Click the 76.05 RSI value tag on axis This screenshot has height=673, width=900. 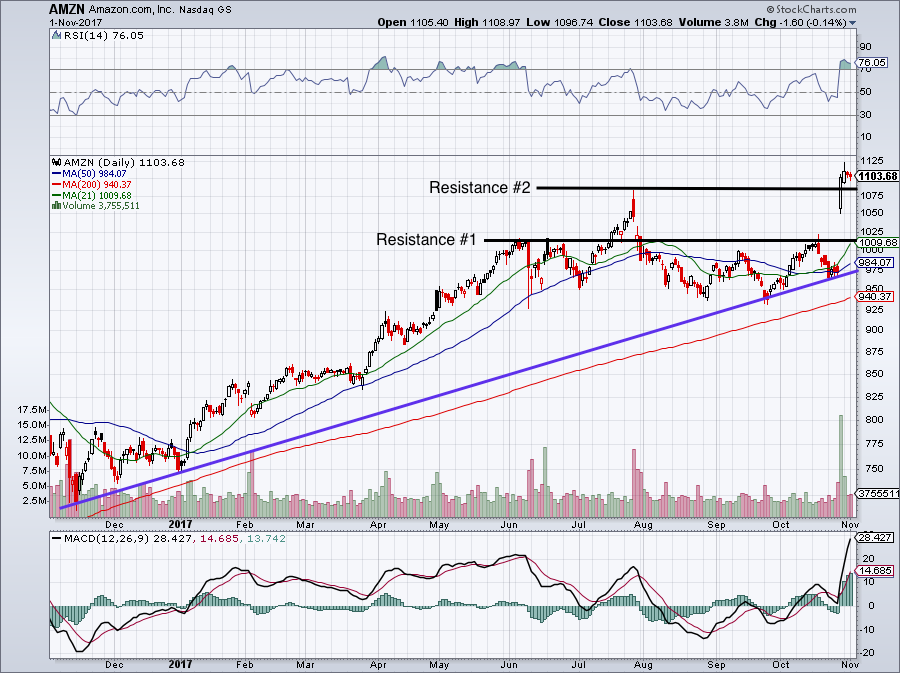872,63
